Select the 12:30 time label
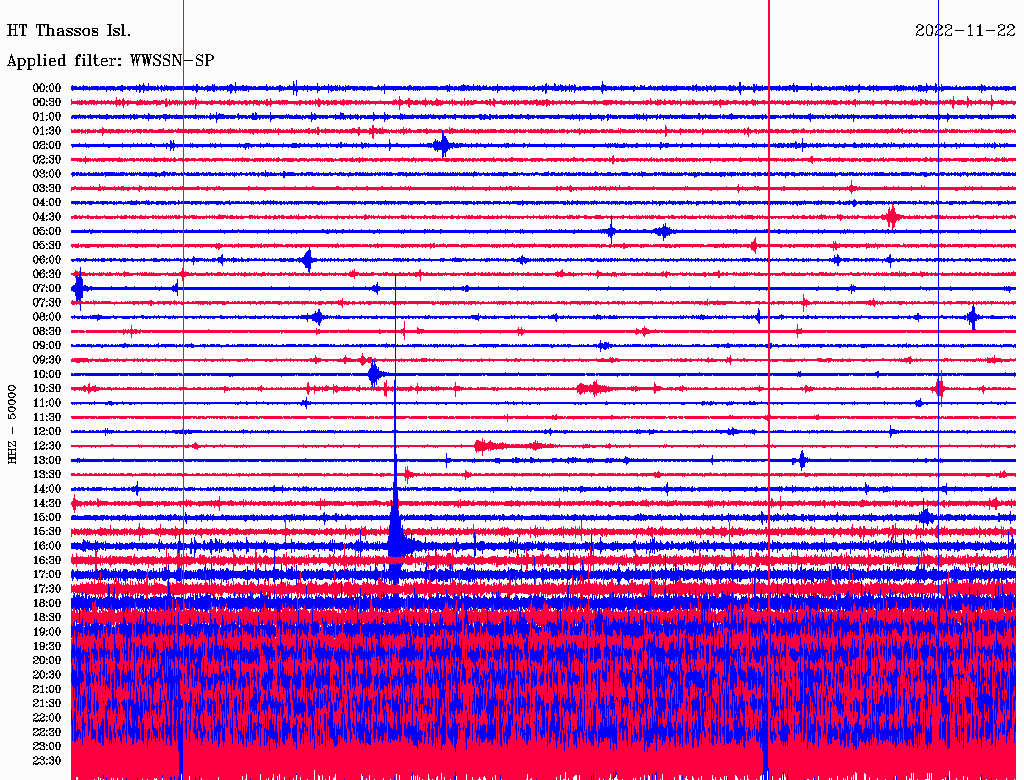1024x780 pixels. coord(47,446)
